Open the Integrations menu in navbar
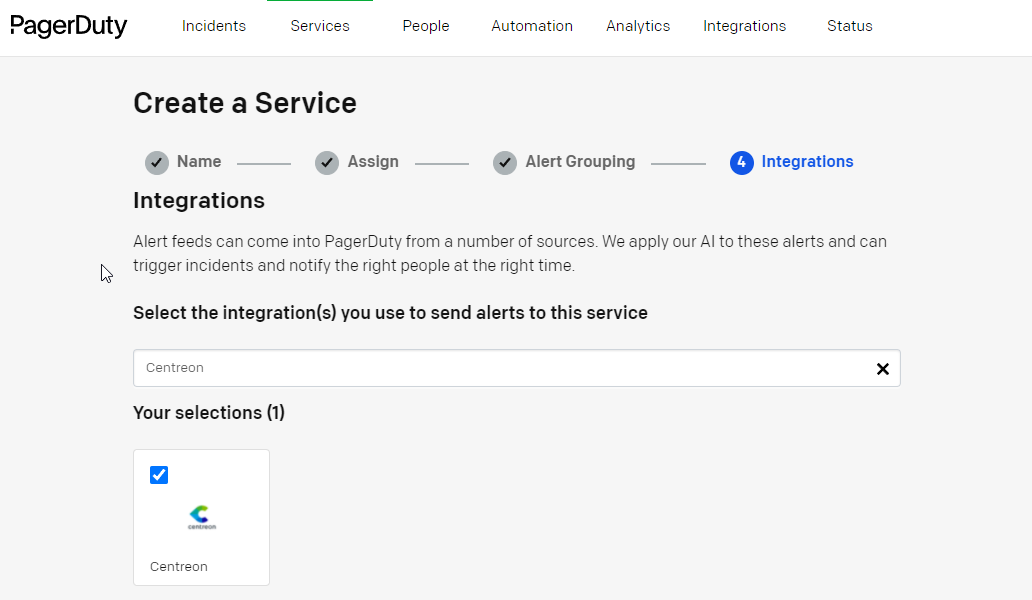The width and height of the screenshot is (1032, 600). point(744,26)
